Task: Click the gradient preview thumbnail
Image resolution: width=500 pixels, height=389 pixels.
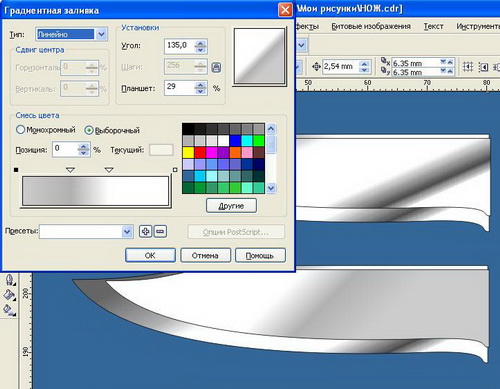Action: [x=259, y=56]
